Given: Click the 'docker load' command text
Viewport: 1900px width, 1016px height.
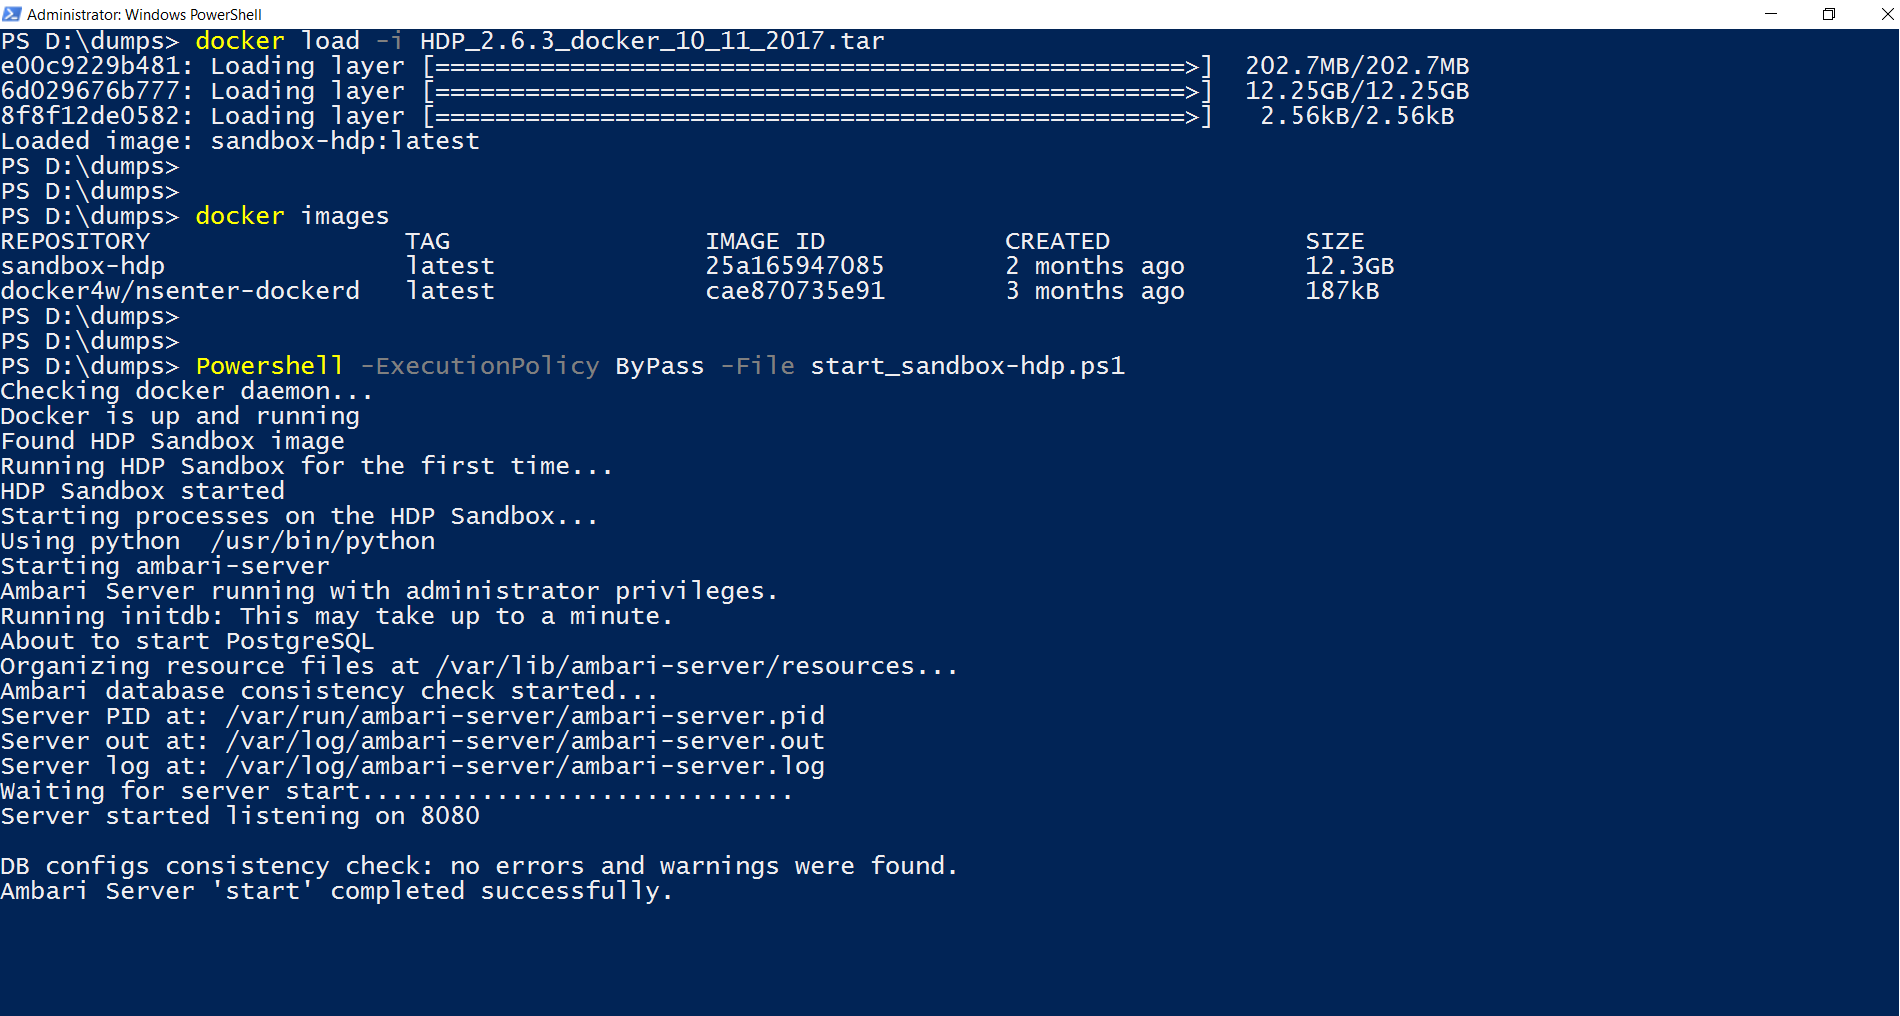Looking at the screenshot, I should click(277, 41).
